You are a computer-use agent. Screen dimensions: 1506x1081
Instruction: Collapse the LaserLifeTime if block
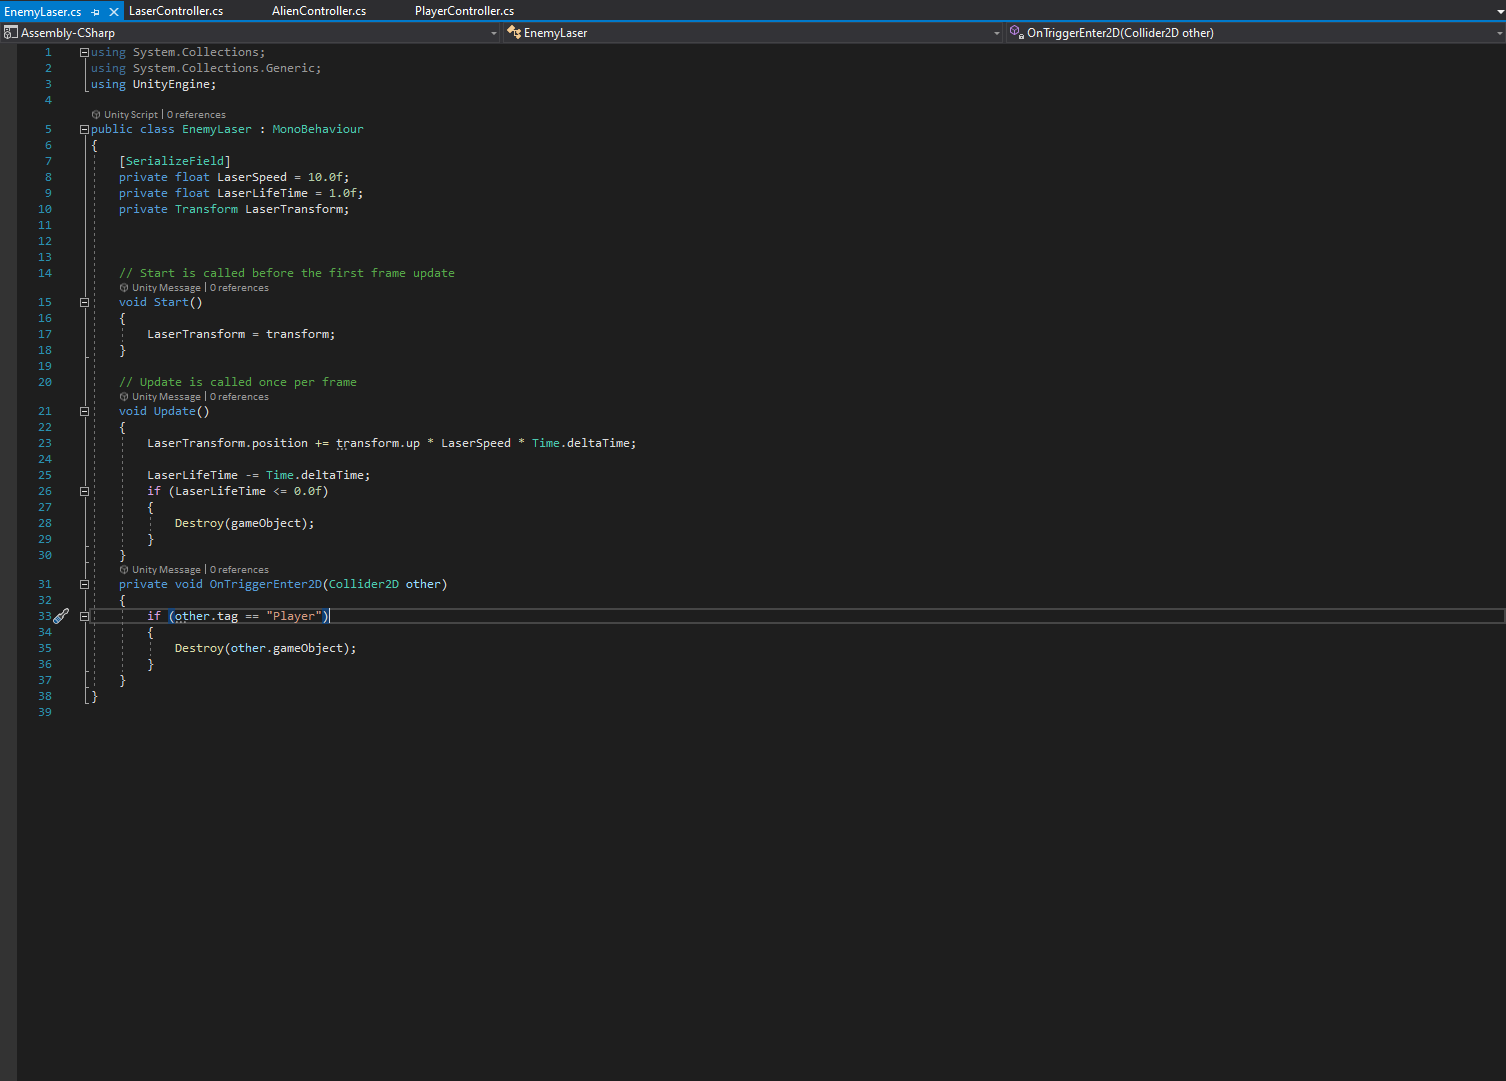coord(84,491)
